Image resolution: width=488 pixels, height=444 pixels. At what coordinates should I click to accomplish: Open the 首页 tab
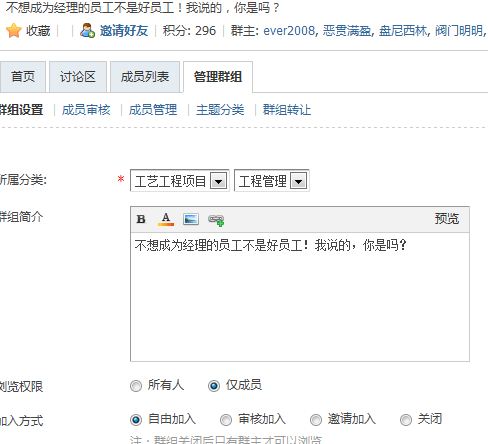pyautogui.click(x=23, y=77)
